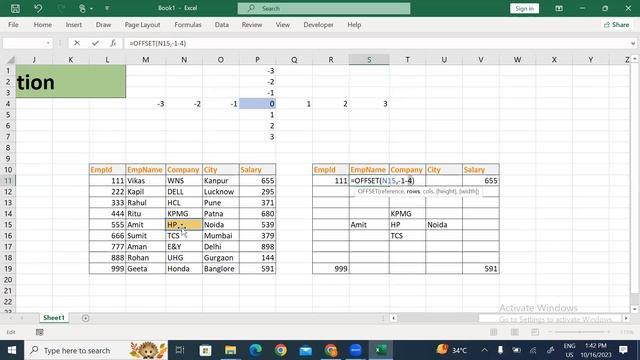Click the Share button
The width and height of the screenshot is (640, 360).
point(617,25)
